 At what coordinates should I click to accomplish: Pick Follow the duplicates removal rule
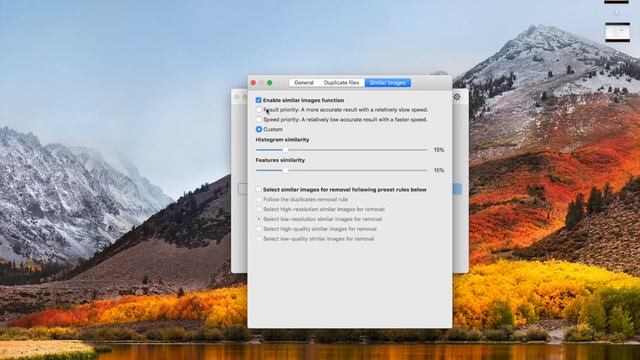click(x=259, y=200)
